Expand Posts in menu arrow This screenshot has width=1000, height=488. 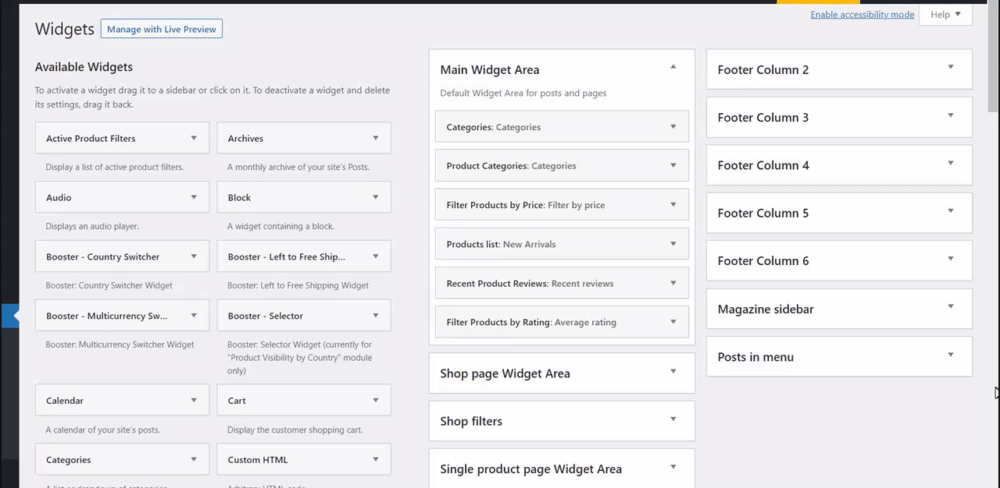950,356
